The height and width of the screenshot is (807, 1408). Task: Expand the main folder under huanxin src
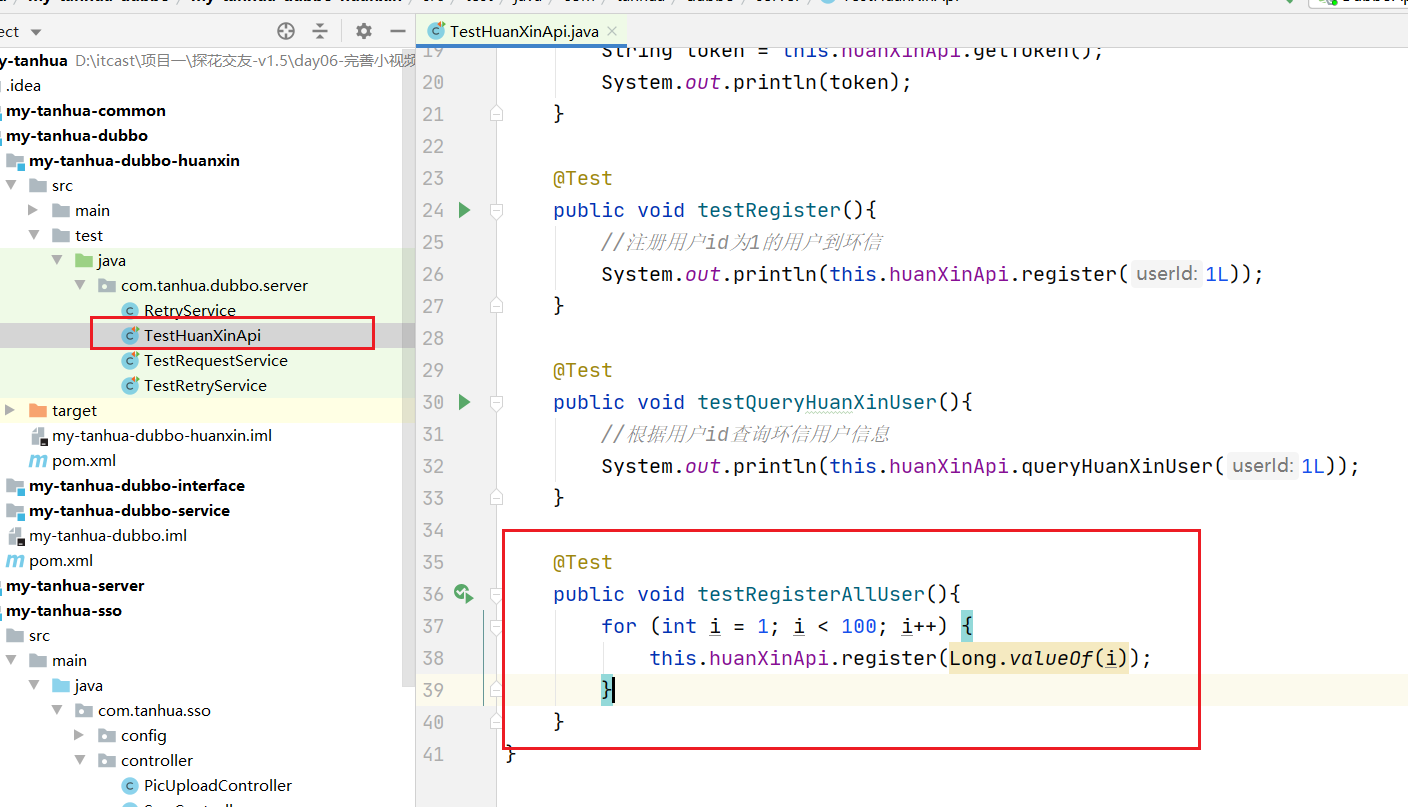(x=34, y=210)
